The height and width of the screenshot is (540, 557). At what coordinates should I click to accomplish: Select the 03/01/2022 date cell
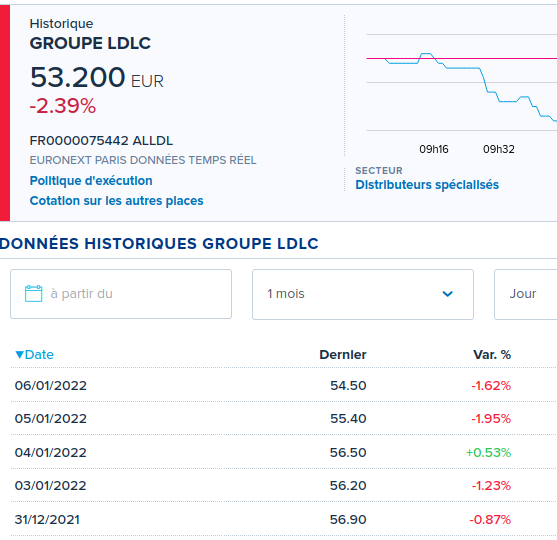pos(50,485)
